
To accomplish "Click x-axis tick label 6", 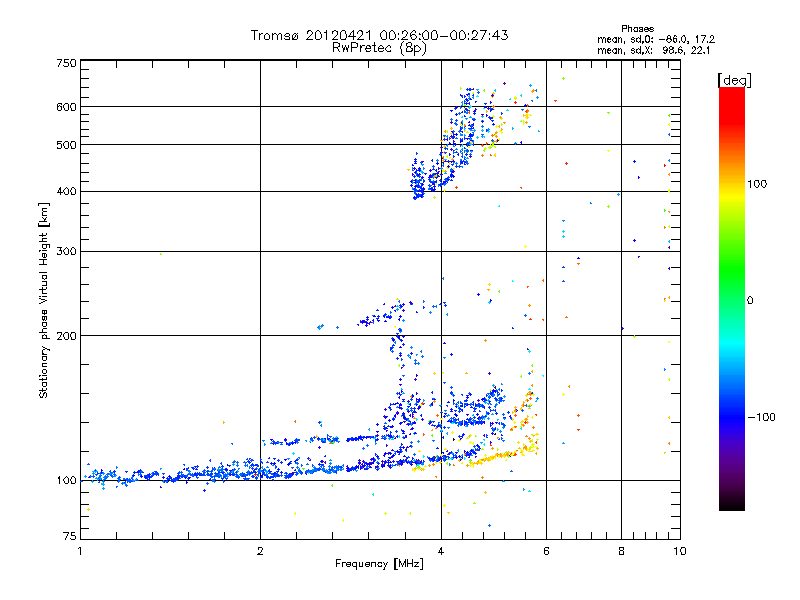I will (546, 551).
